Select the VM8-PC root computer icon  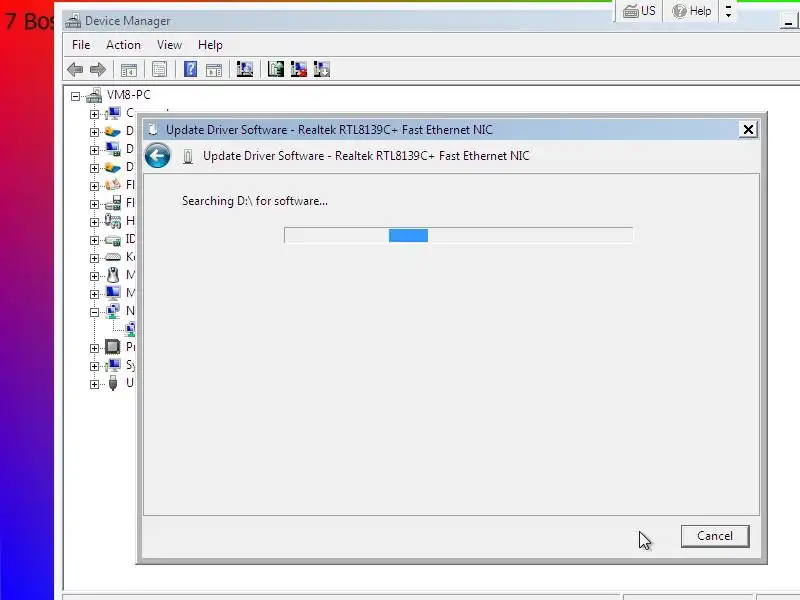[94, 95]
